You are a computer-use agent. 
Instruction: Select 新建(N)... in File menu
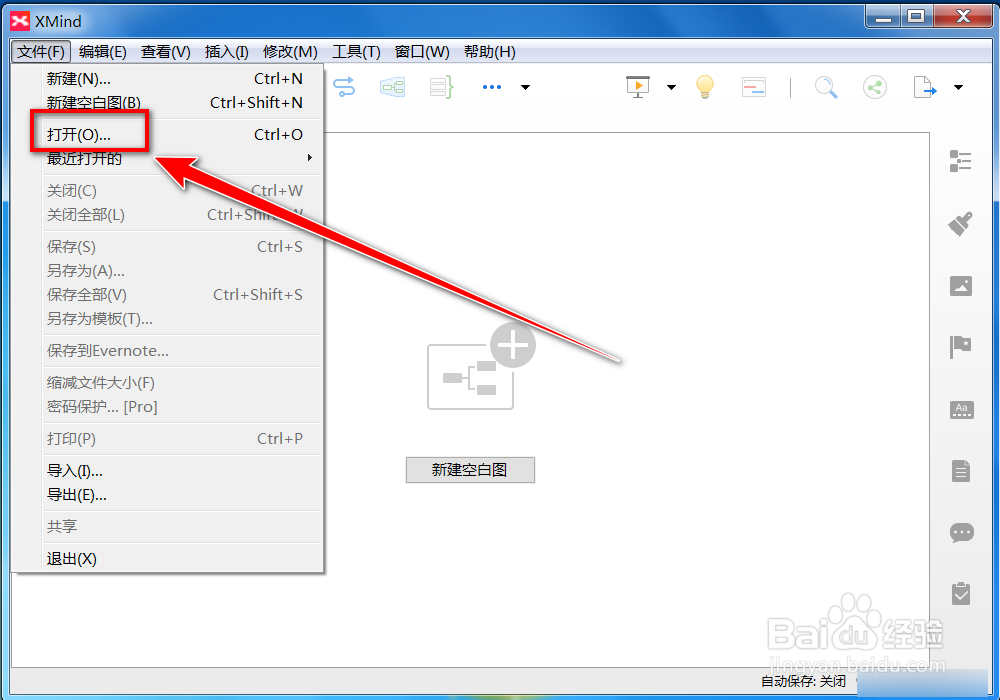click(x=175, y=78)
